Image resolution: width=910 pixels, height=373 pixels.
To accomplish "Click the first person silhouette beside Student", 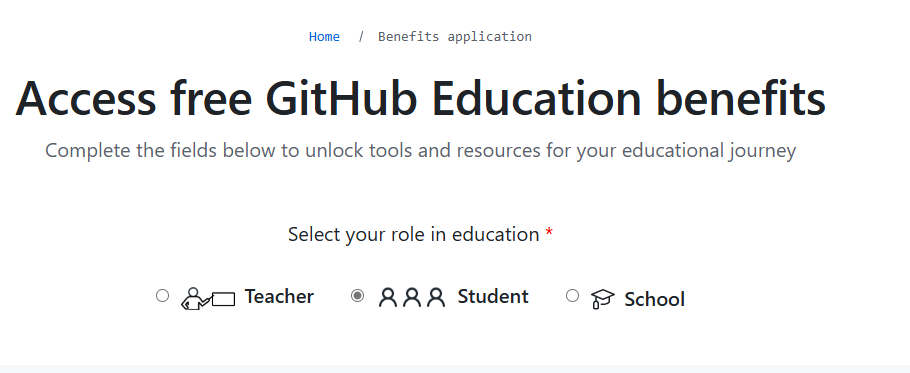I will (x=388, y=297).
